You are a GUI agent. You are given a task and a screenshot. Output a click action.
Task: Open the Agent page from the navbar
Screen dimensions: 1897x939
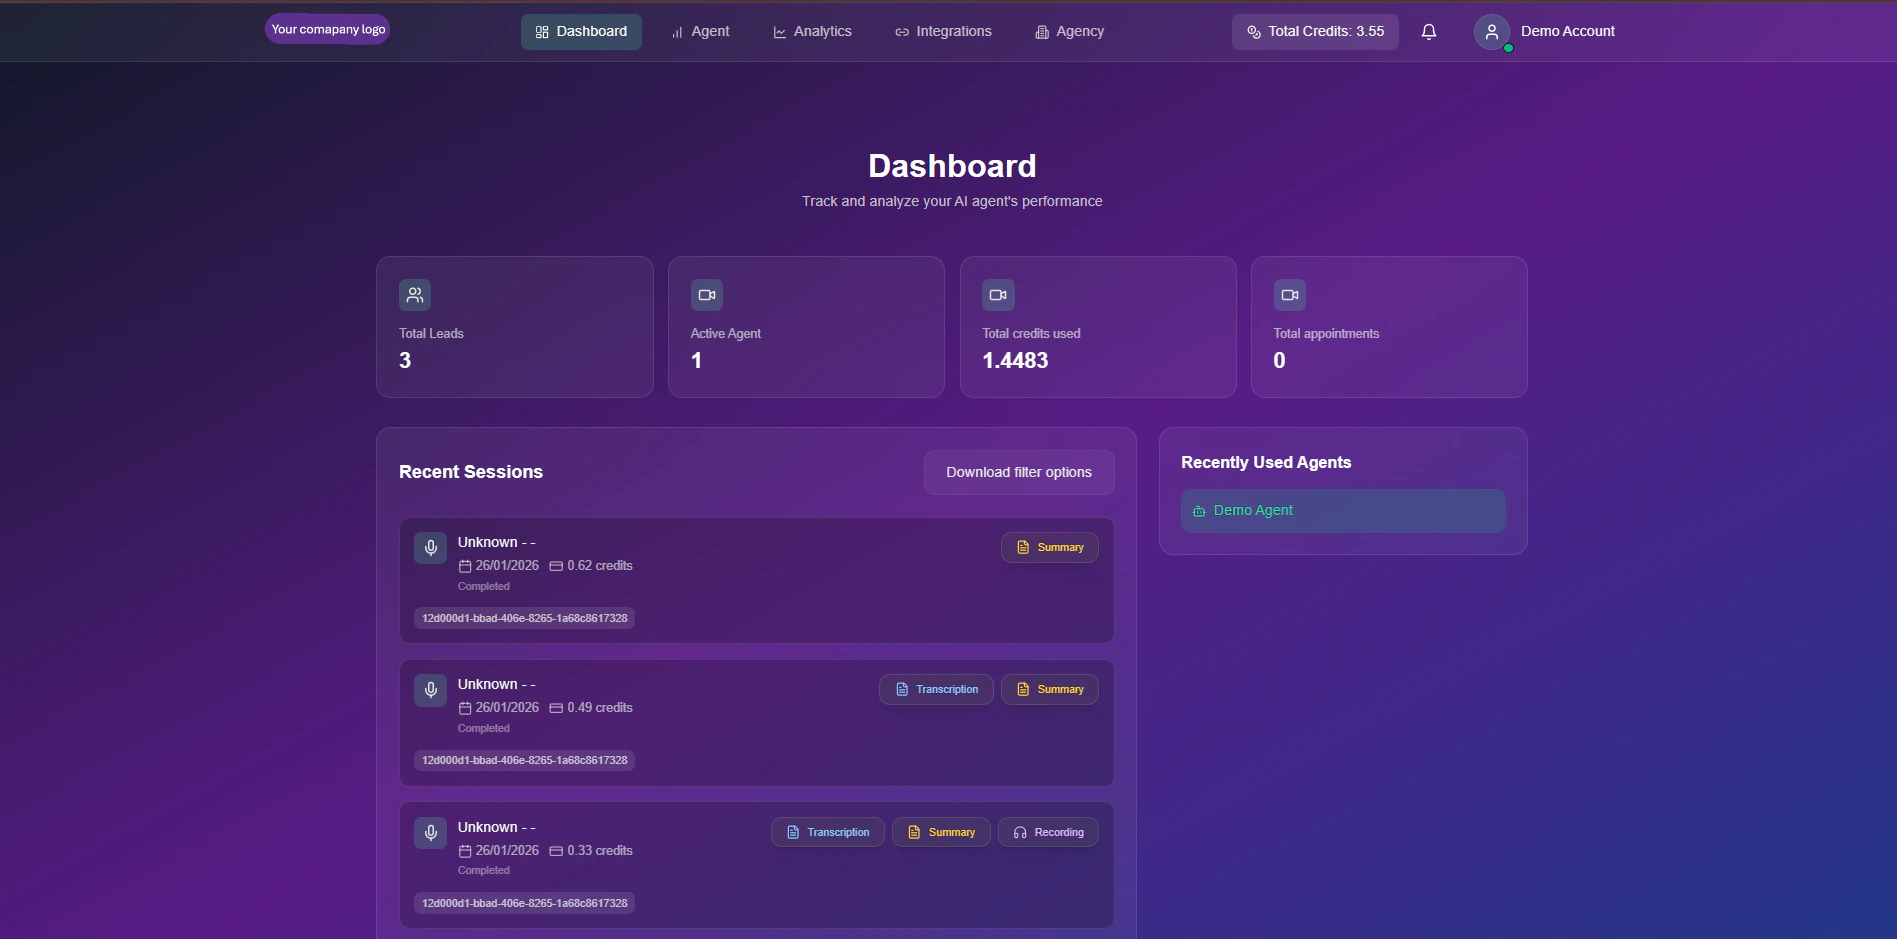[700, 31]
